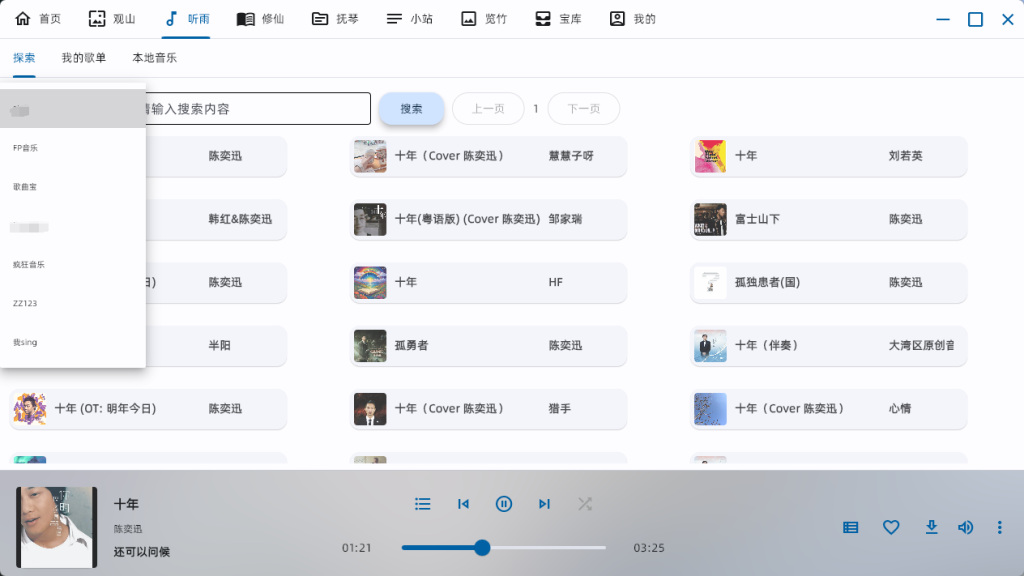Play 十年（Cover 陈奕迅）by 猎手

point(488,409)
